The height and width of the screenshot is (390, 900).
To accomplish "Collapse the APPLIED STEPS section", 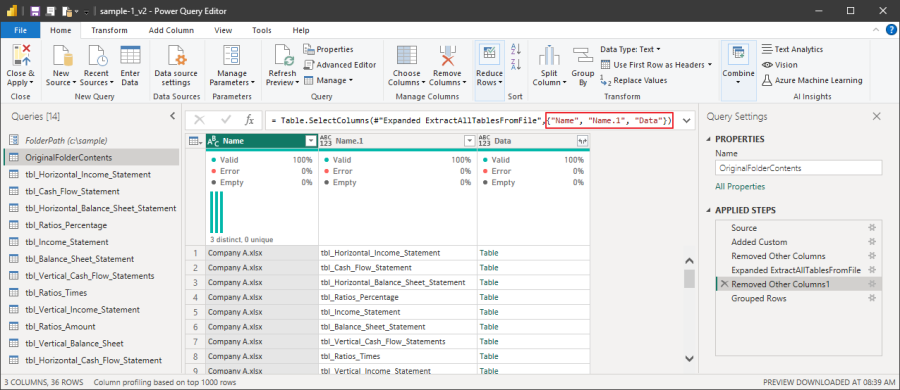I will [709, 210].
